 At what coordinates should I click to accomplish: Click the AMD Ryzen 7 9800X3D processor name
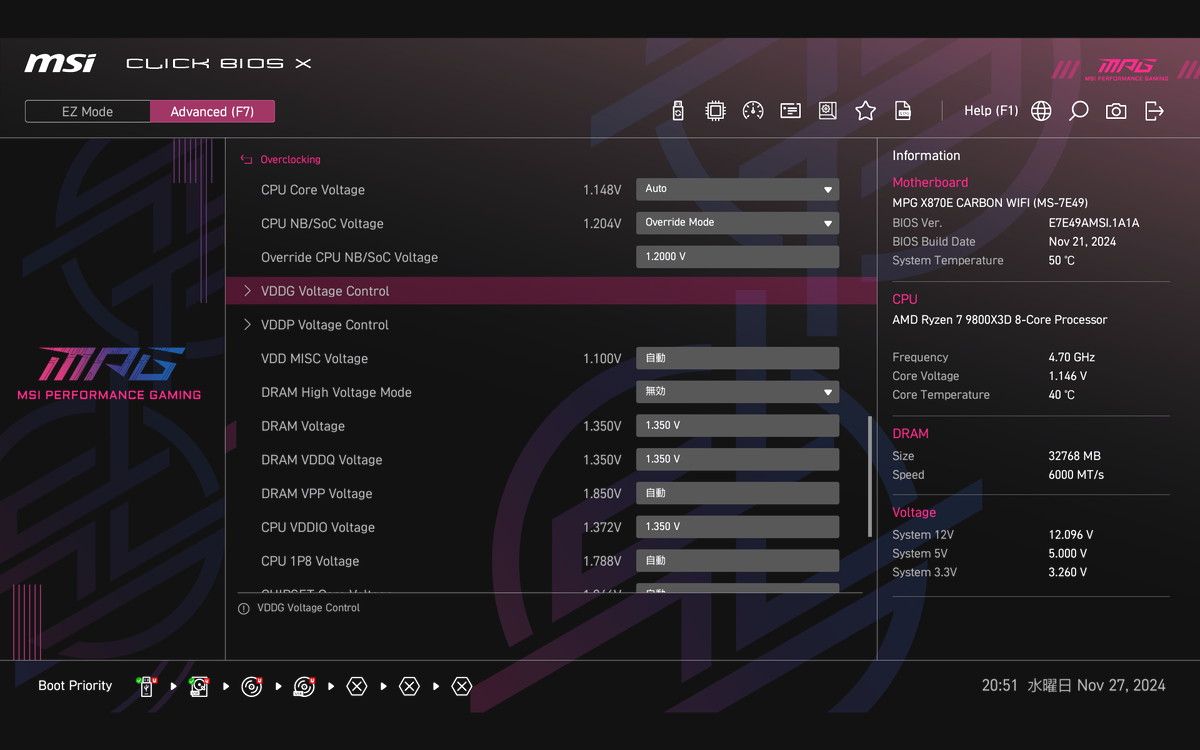coord(999,320)
